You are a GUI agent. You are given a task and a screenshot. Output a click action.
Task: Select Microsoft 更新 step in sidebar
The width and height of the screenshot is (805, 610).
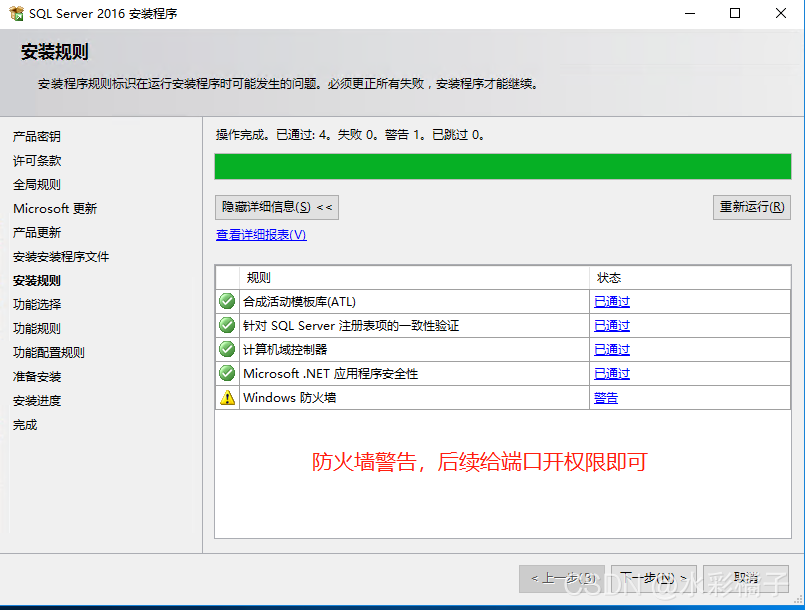tap(55, 208)
